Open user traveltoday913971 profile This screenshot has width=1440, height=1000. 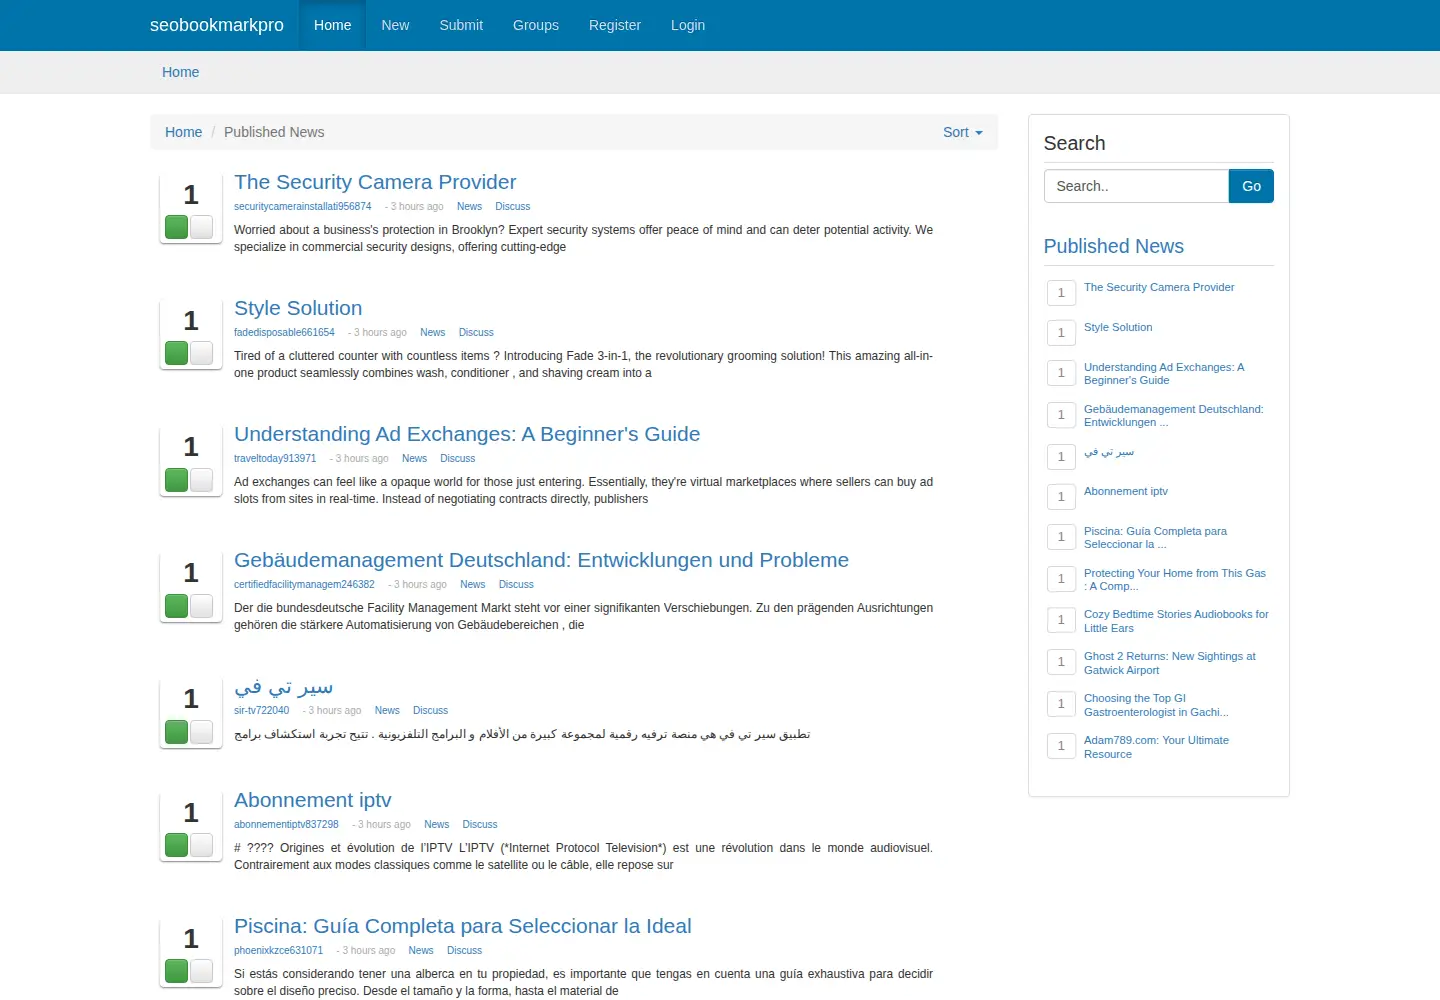click(275, 459)
